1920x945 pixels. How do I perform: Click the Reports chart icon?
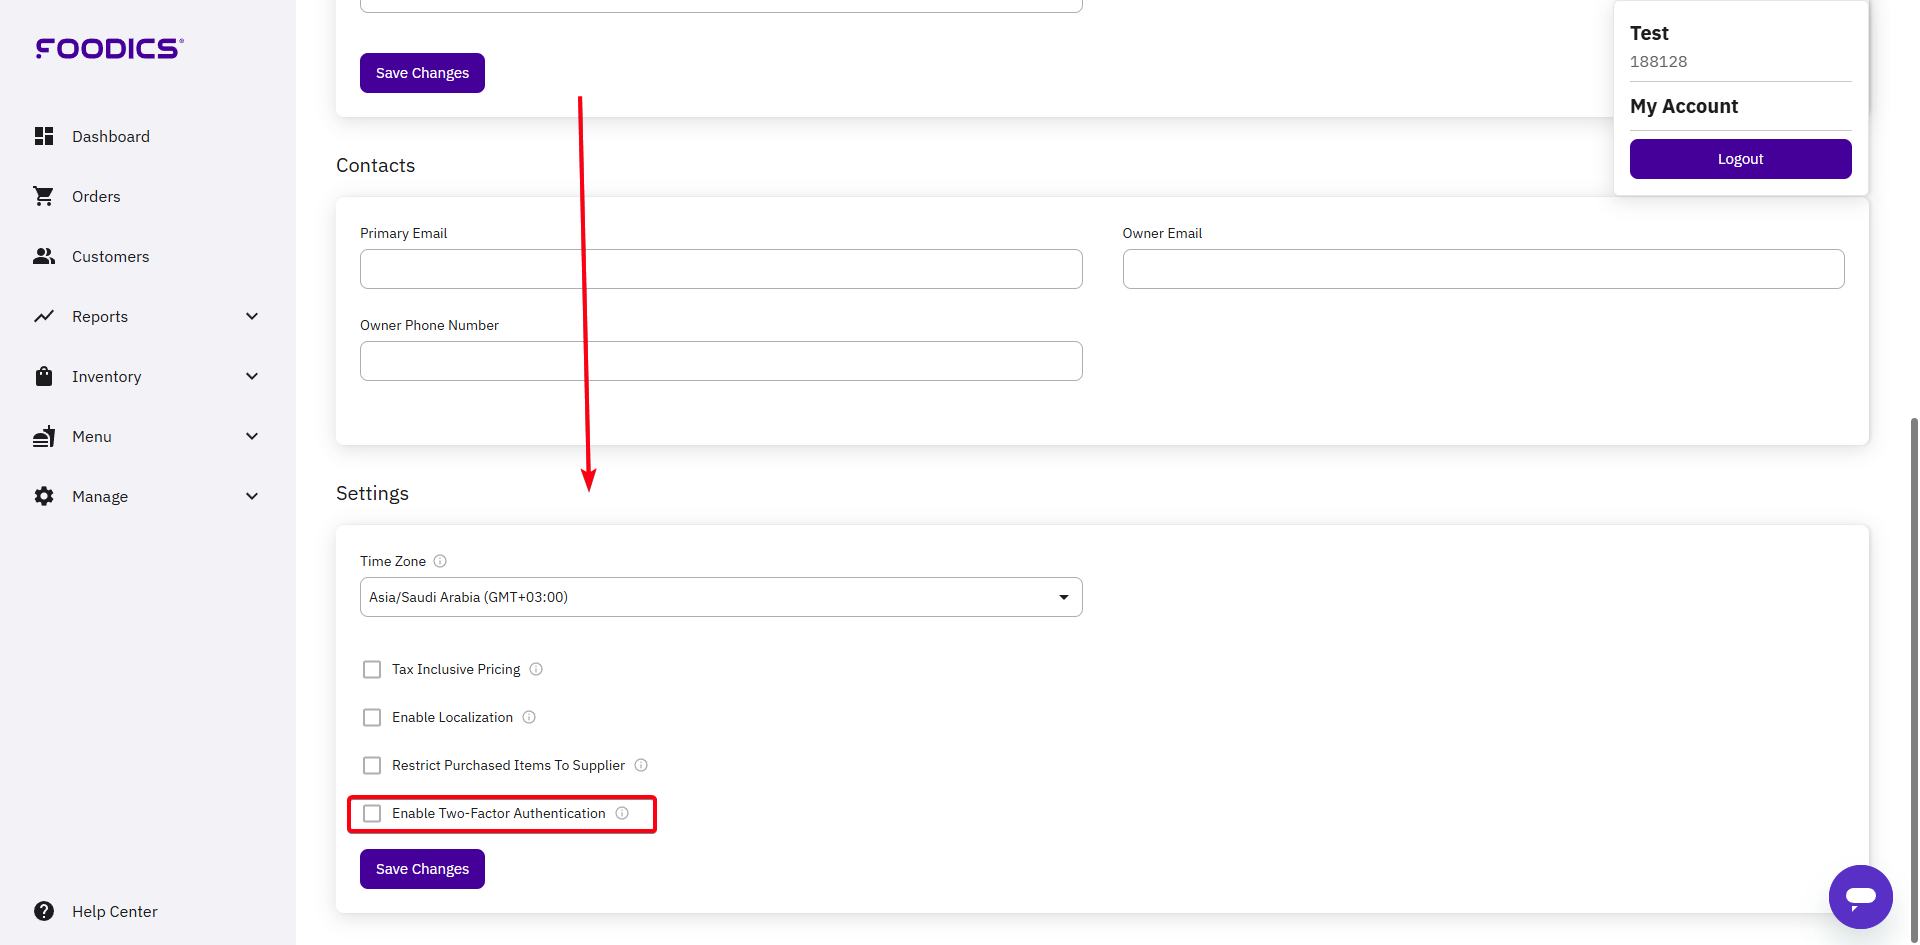click(x=44, y=316)
